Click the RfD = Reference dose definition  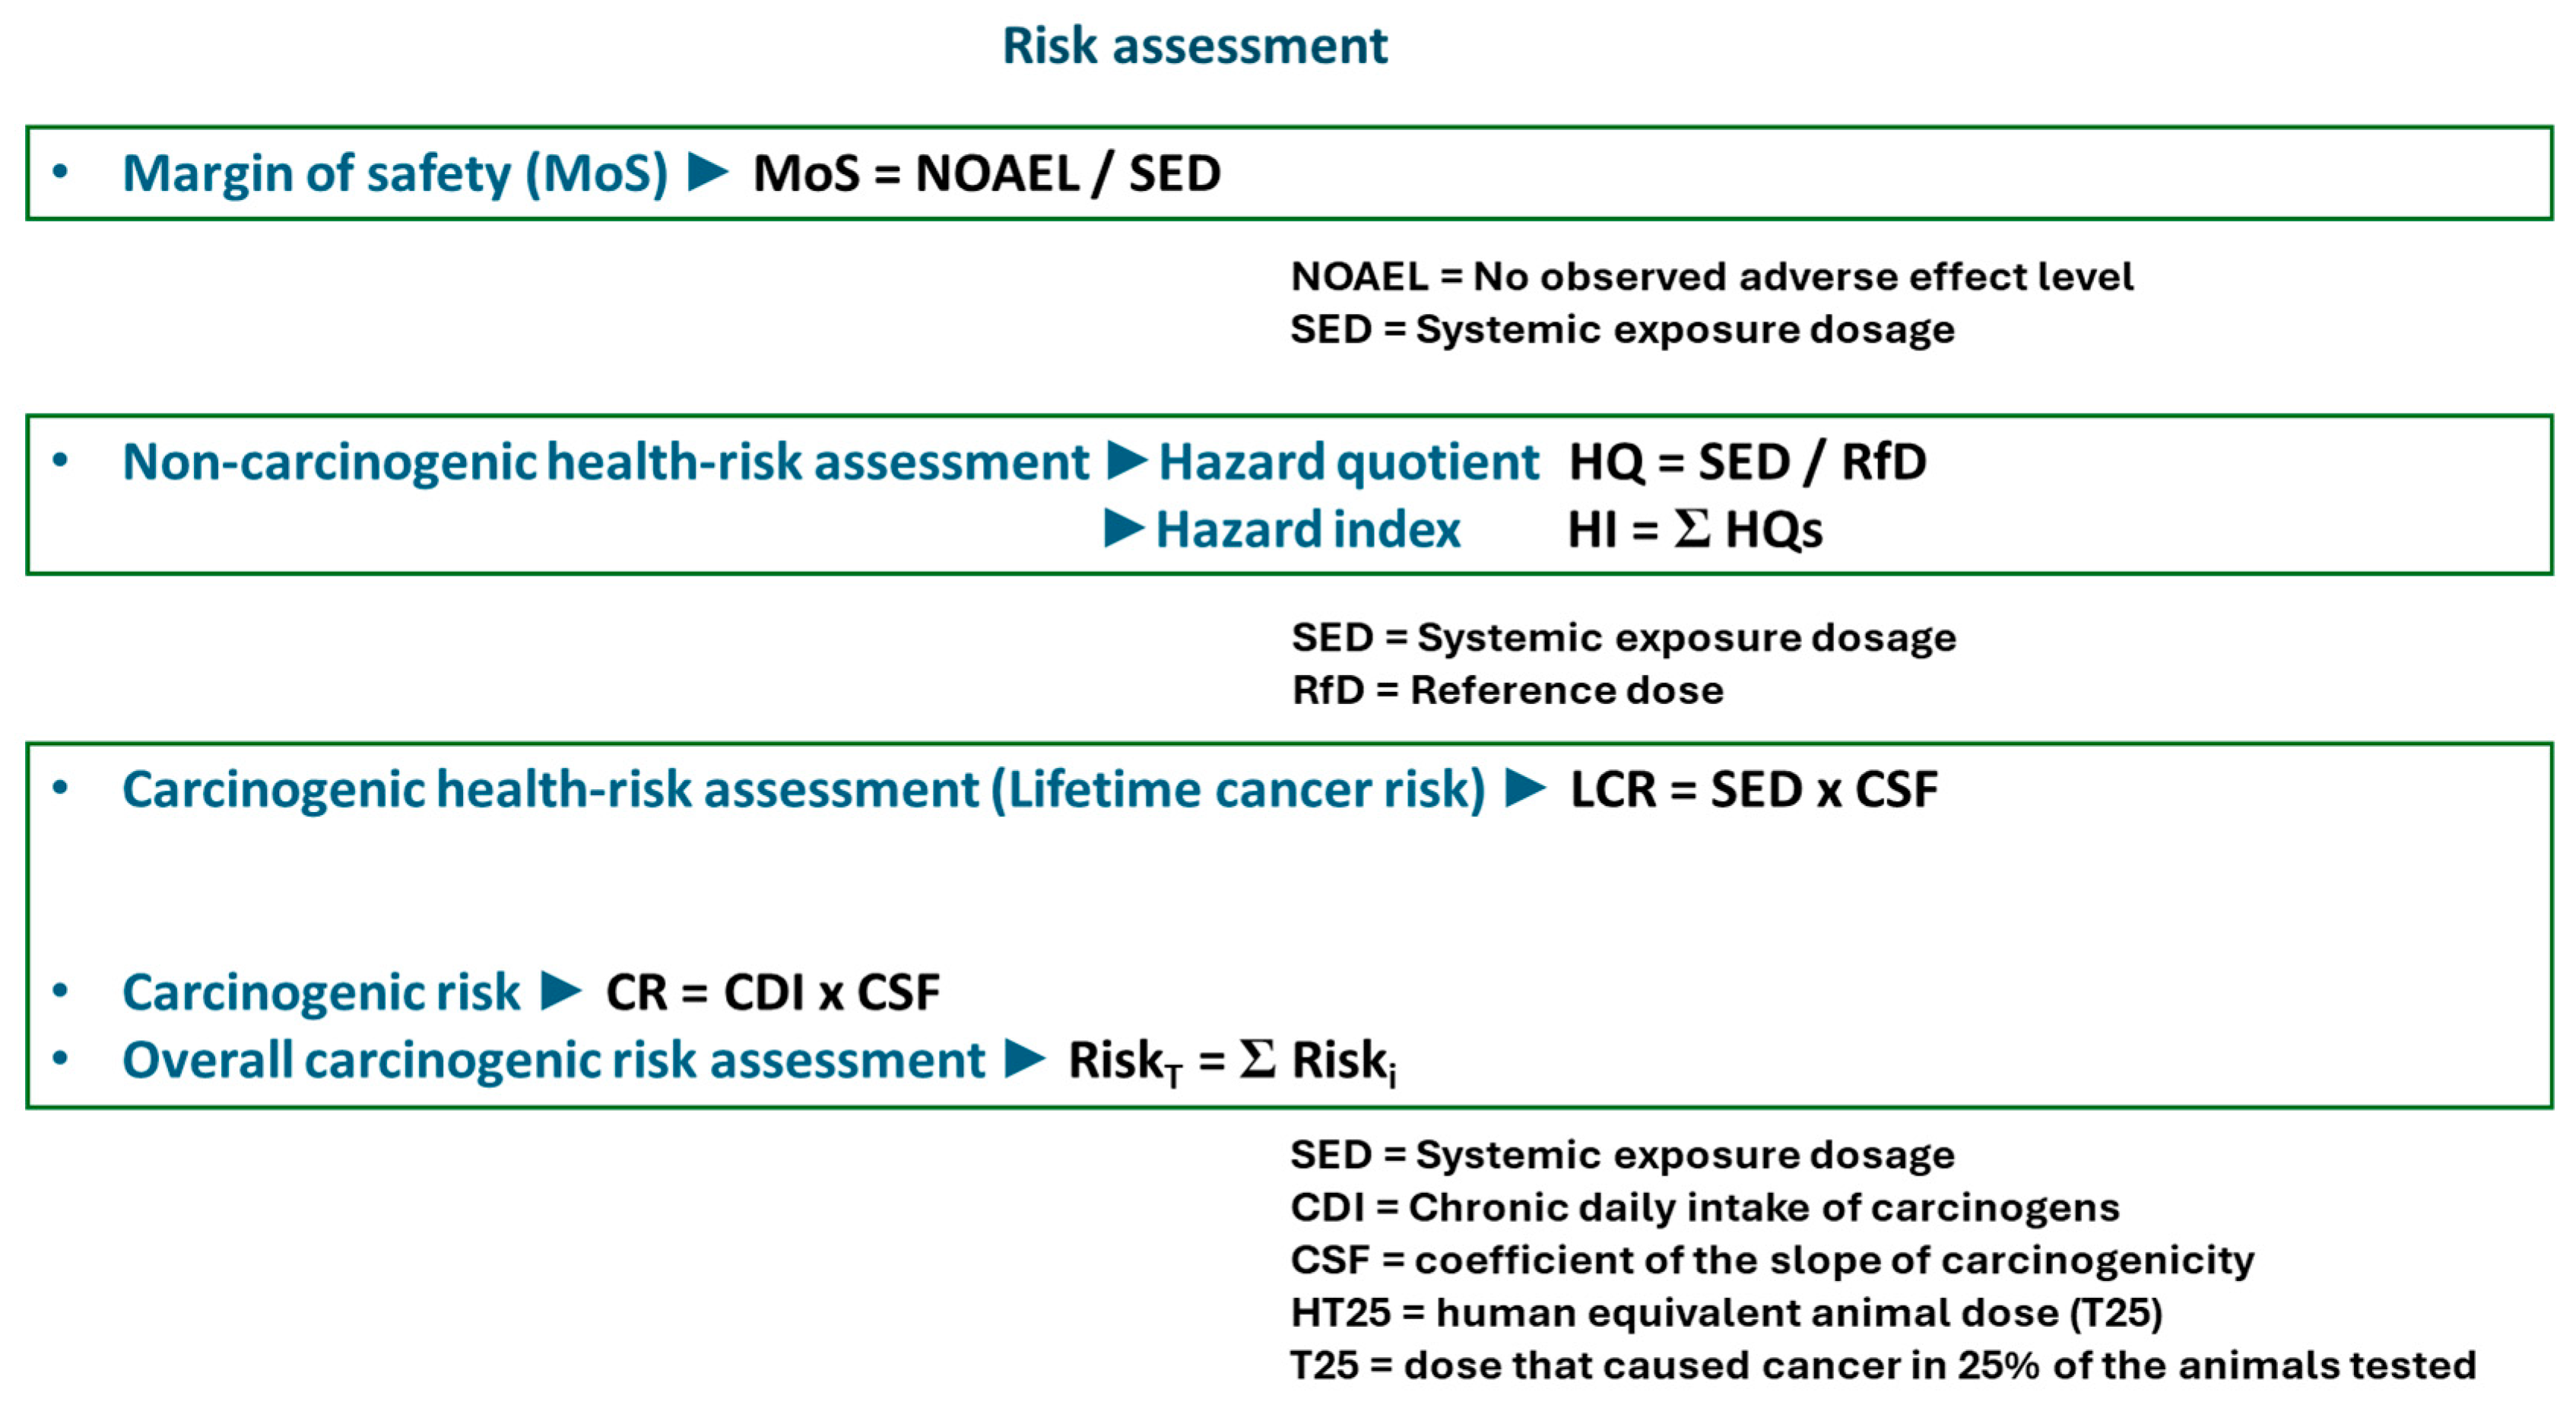point(1507,690)
